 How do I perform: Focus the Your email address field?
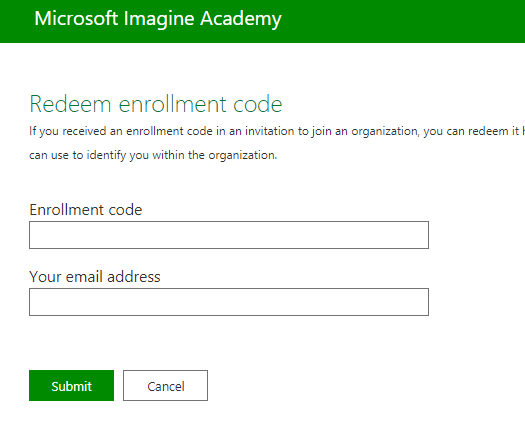tap(229, 302)
